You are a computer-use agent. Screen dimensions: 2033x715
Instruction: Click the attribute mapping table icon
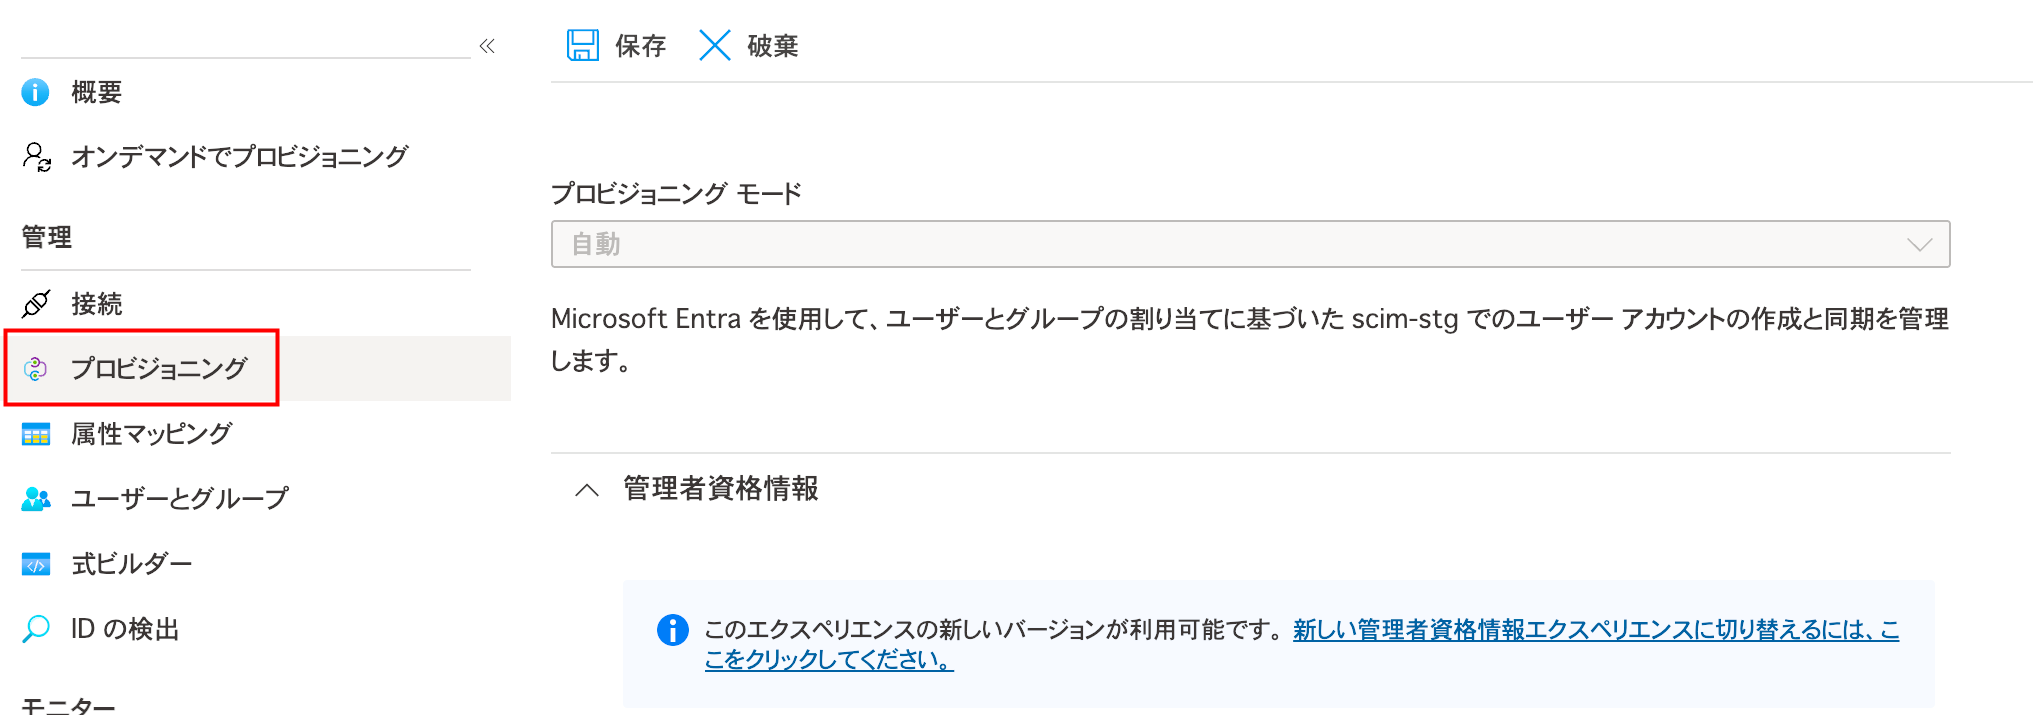coord(36,434)
